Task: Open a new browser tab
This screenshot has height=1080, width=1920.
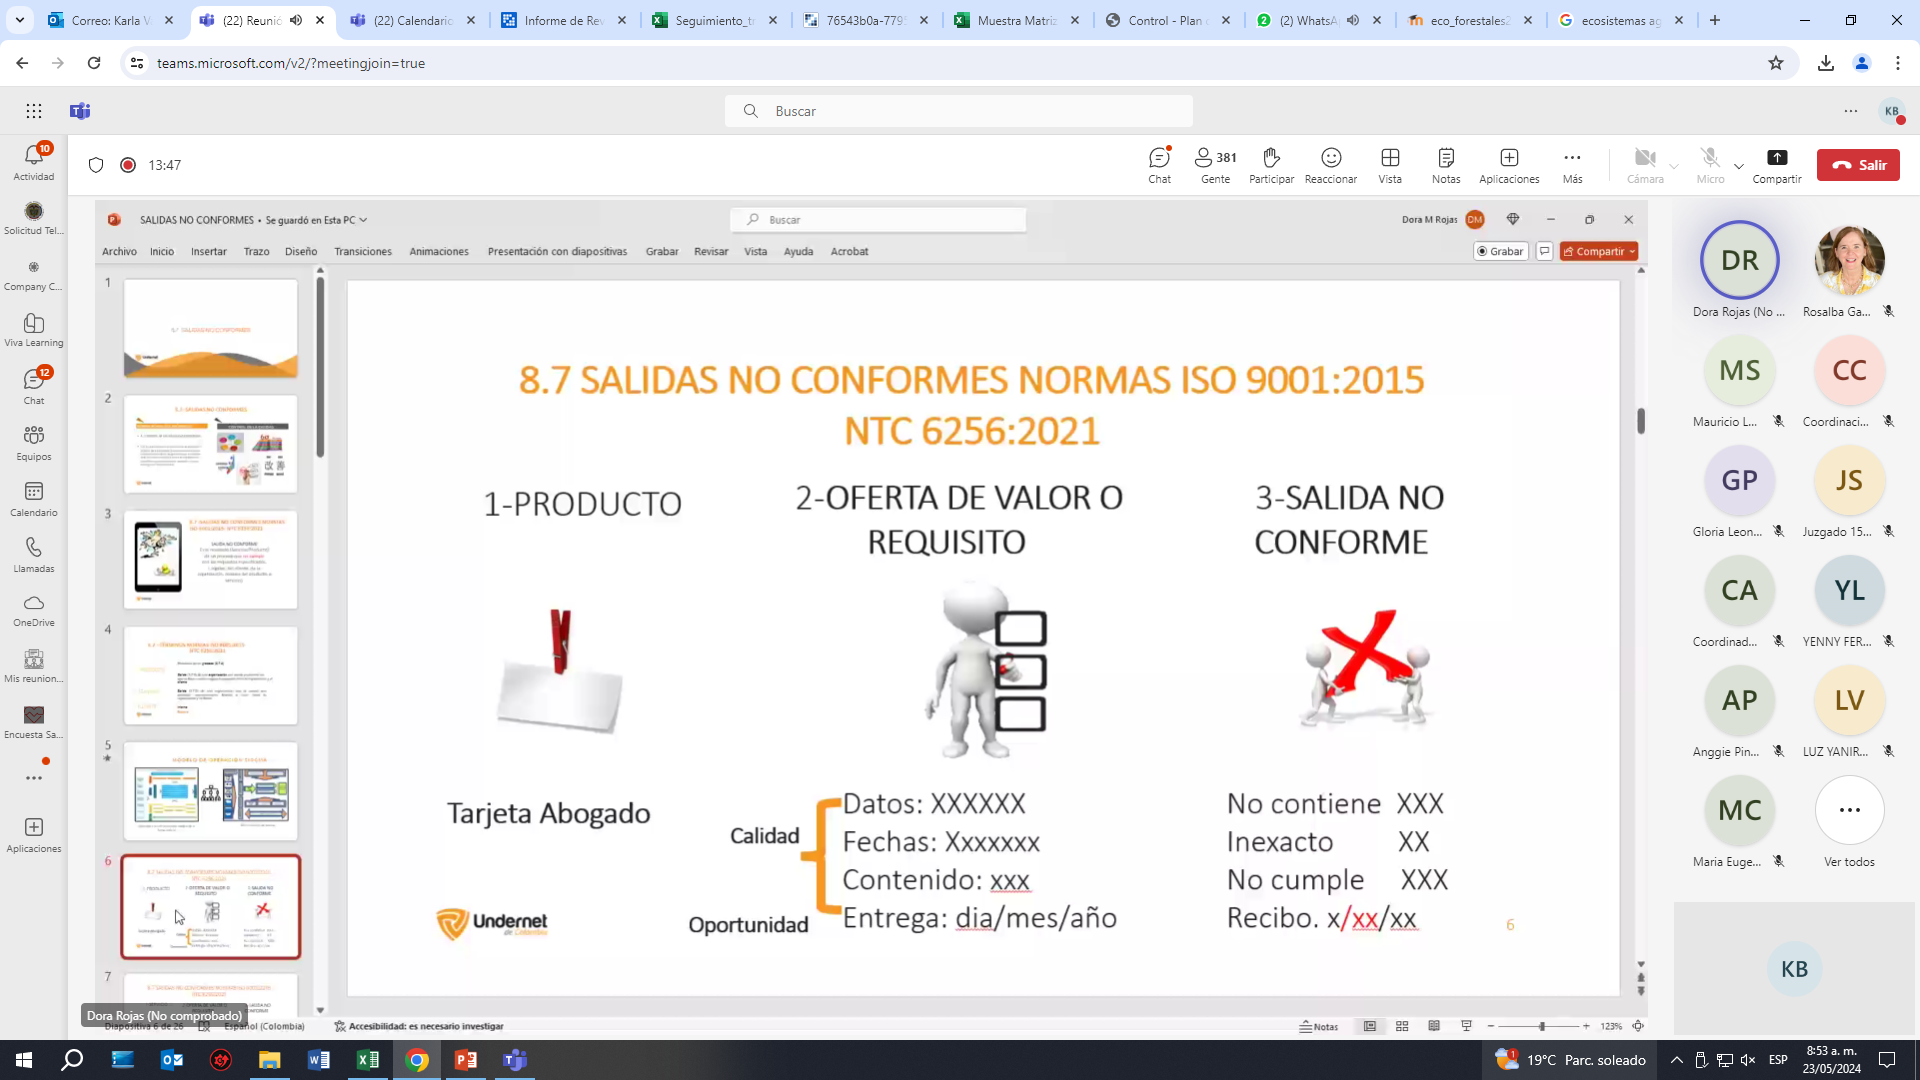Action: [x=1715, y=20]
